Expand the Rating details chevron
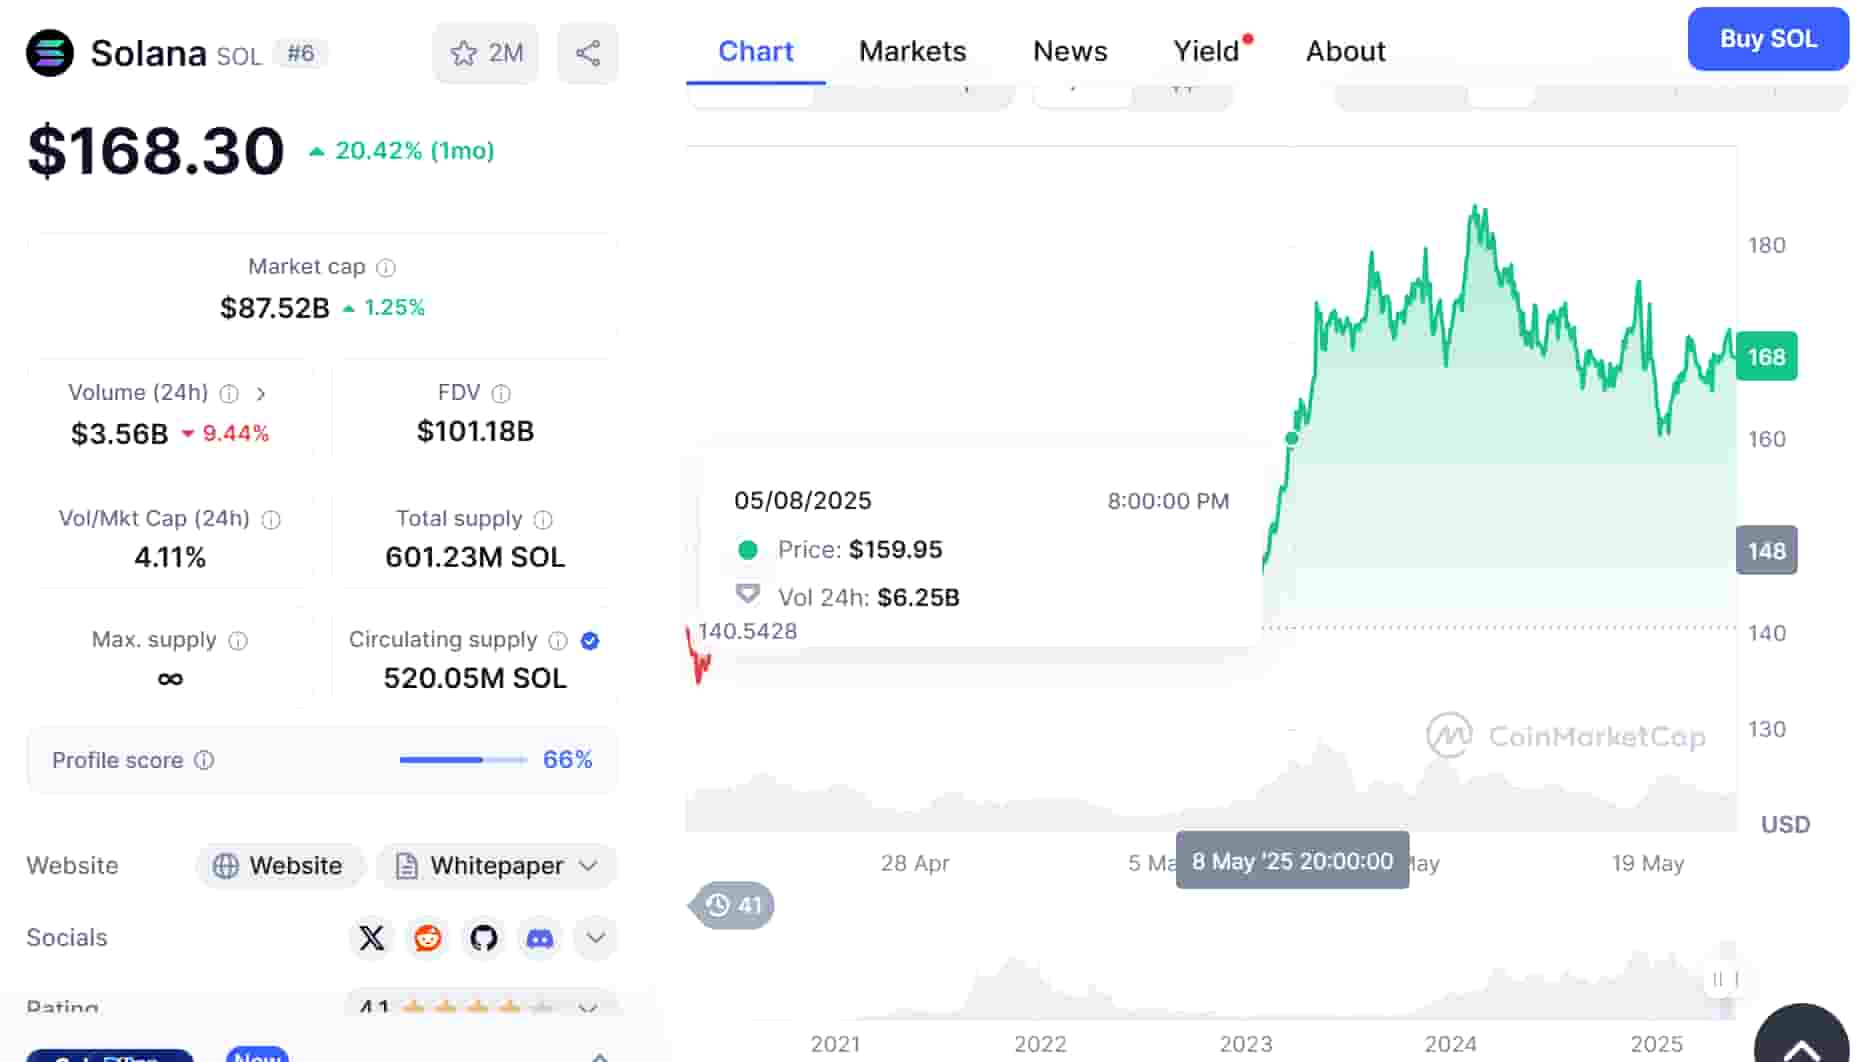The height and width of the screenshot is (1062, 1871). click(588, 1007)
